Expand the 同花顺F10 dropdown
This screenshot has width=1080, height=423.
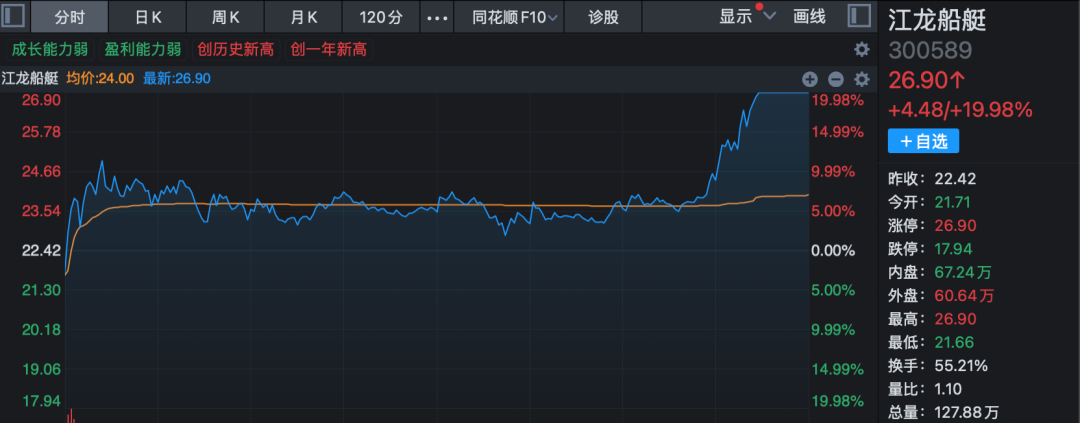point(513,17)
